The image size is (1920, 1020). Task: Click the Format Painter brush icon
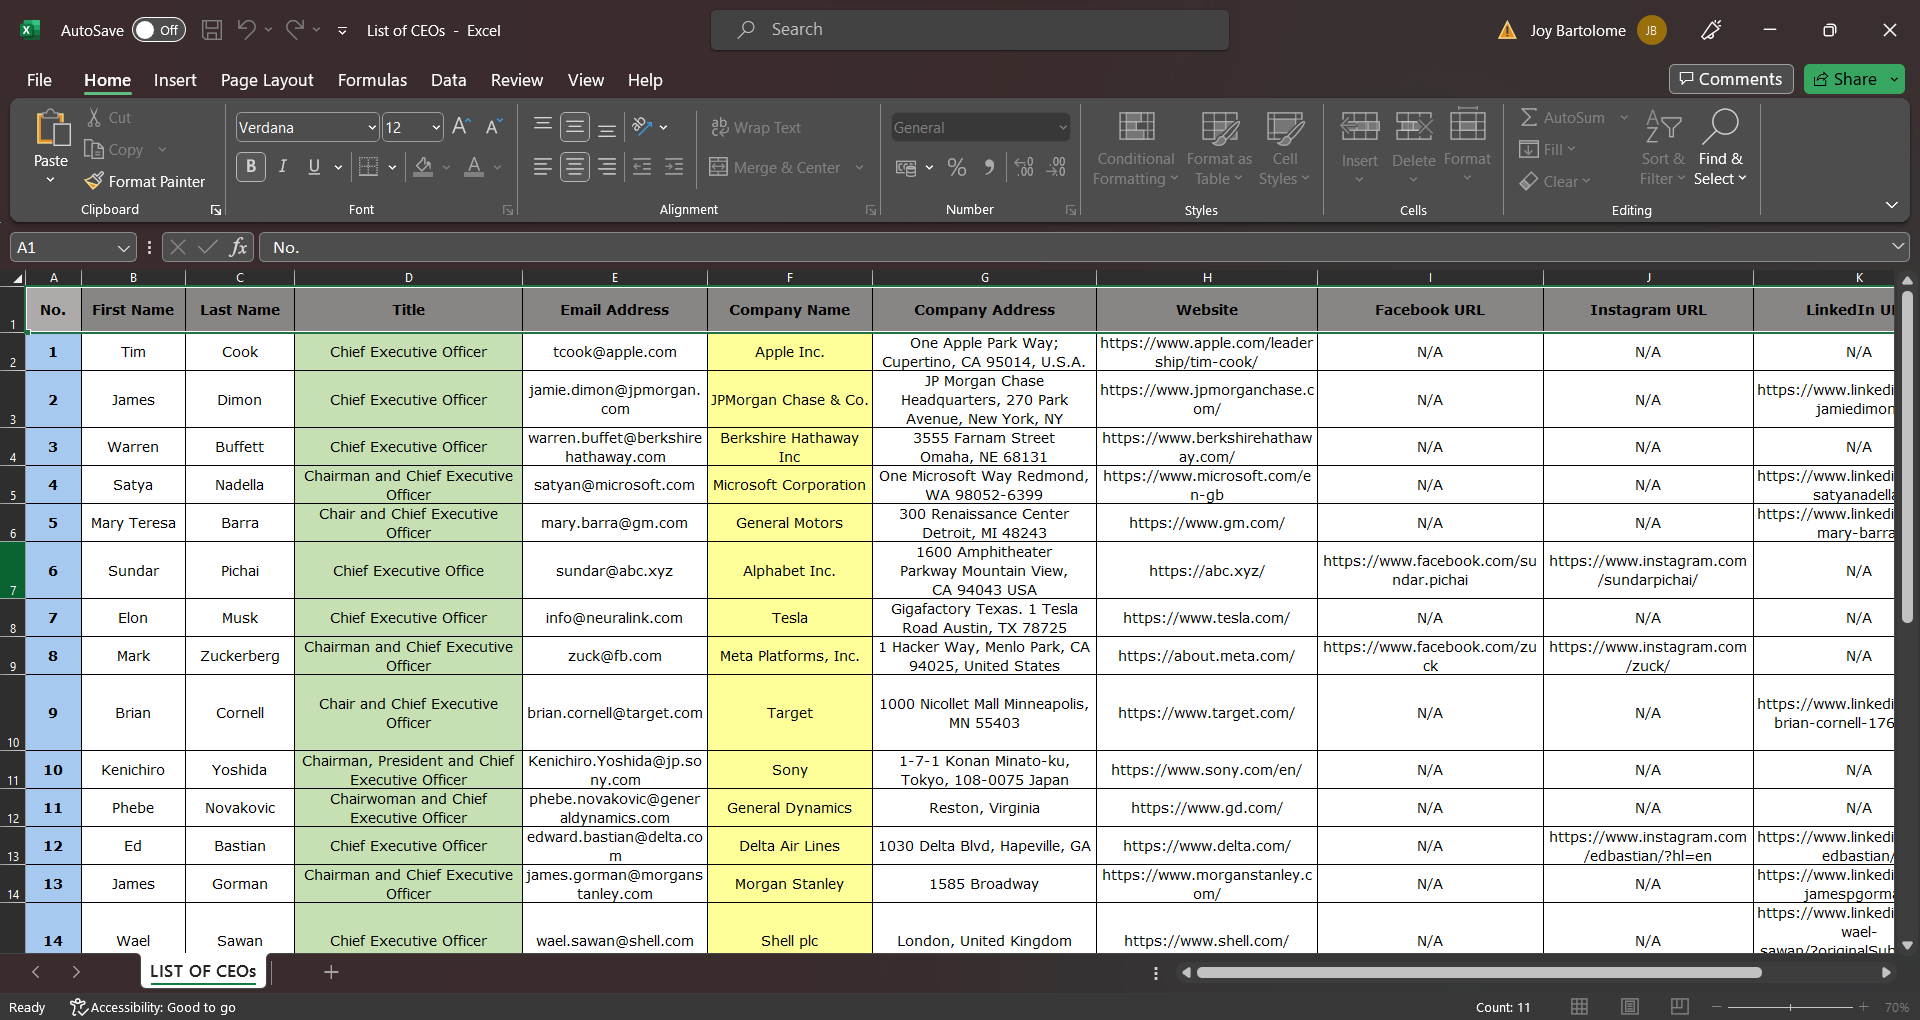tap(95, 181)
